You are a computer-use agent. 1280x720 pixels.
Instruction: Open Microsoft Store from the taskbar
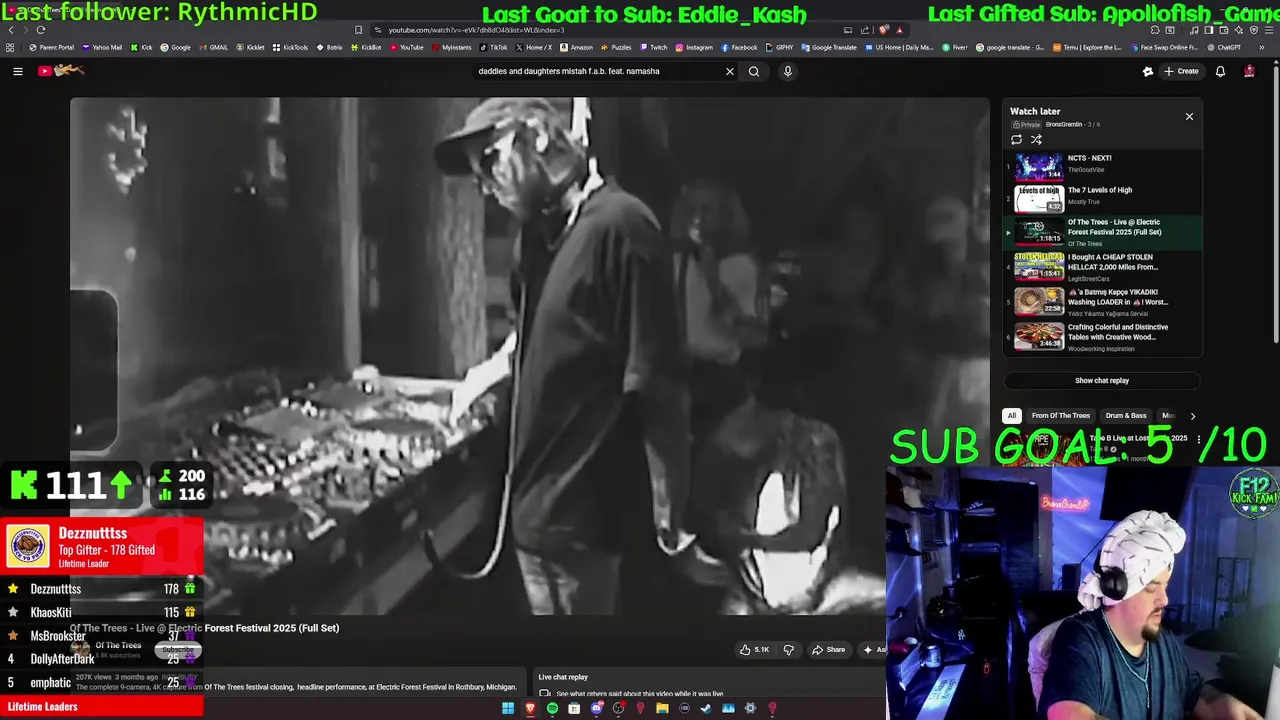point(574,709)
